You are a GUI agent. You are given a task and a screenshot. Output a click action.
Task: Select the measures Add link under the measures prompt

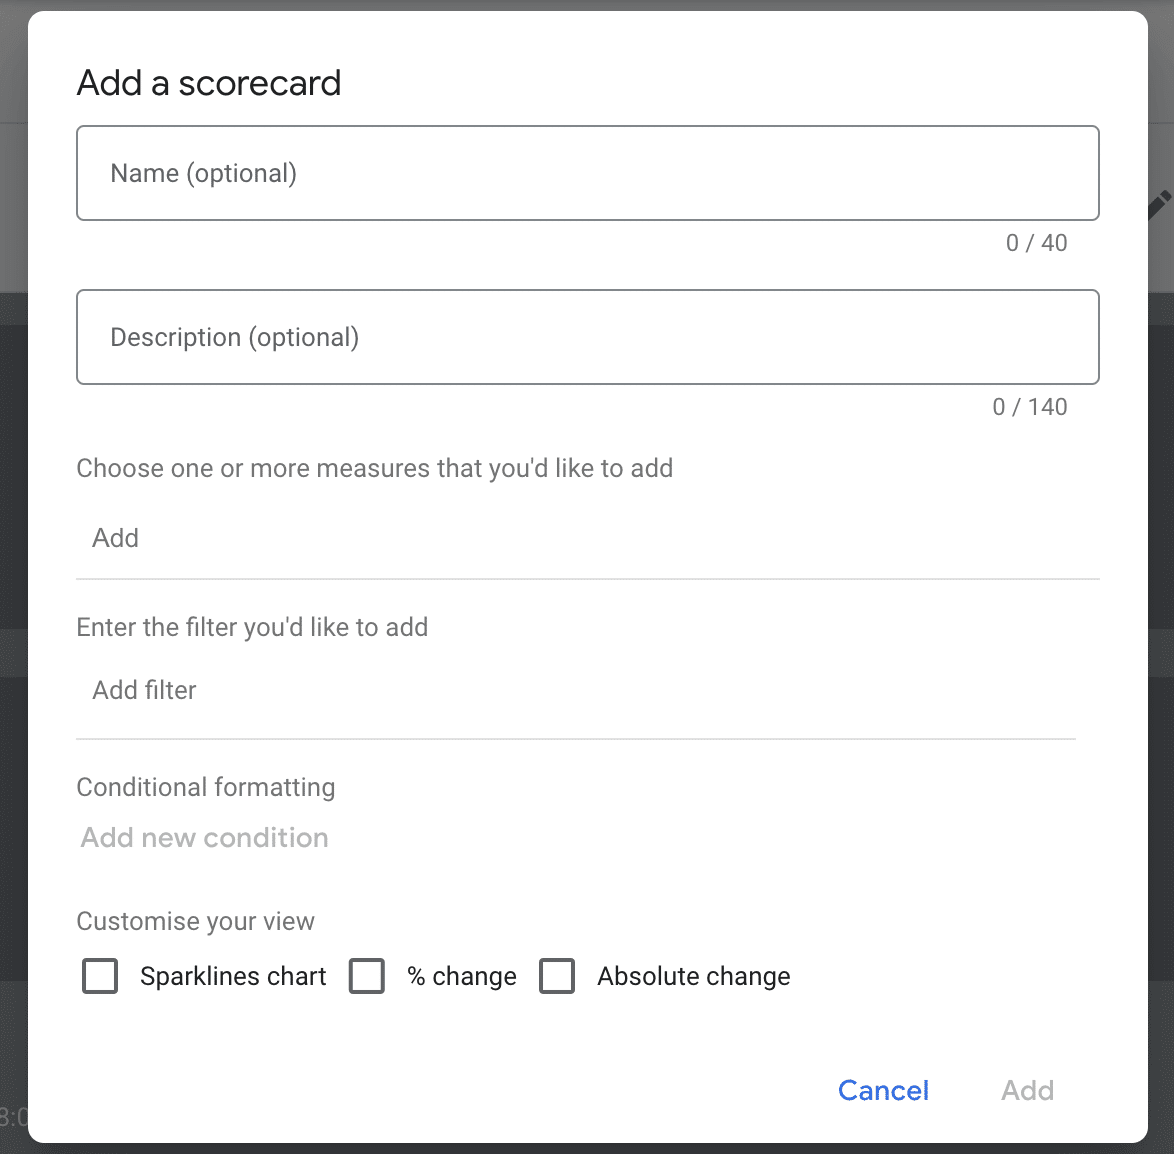click(115, 538)
